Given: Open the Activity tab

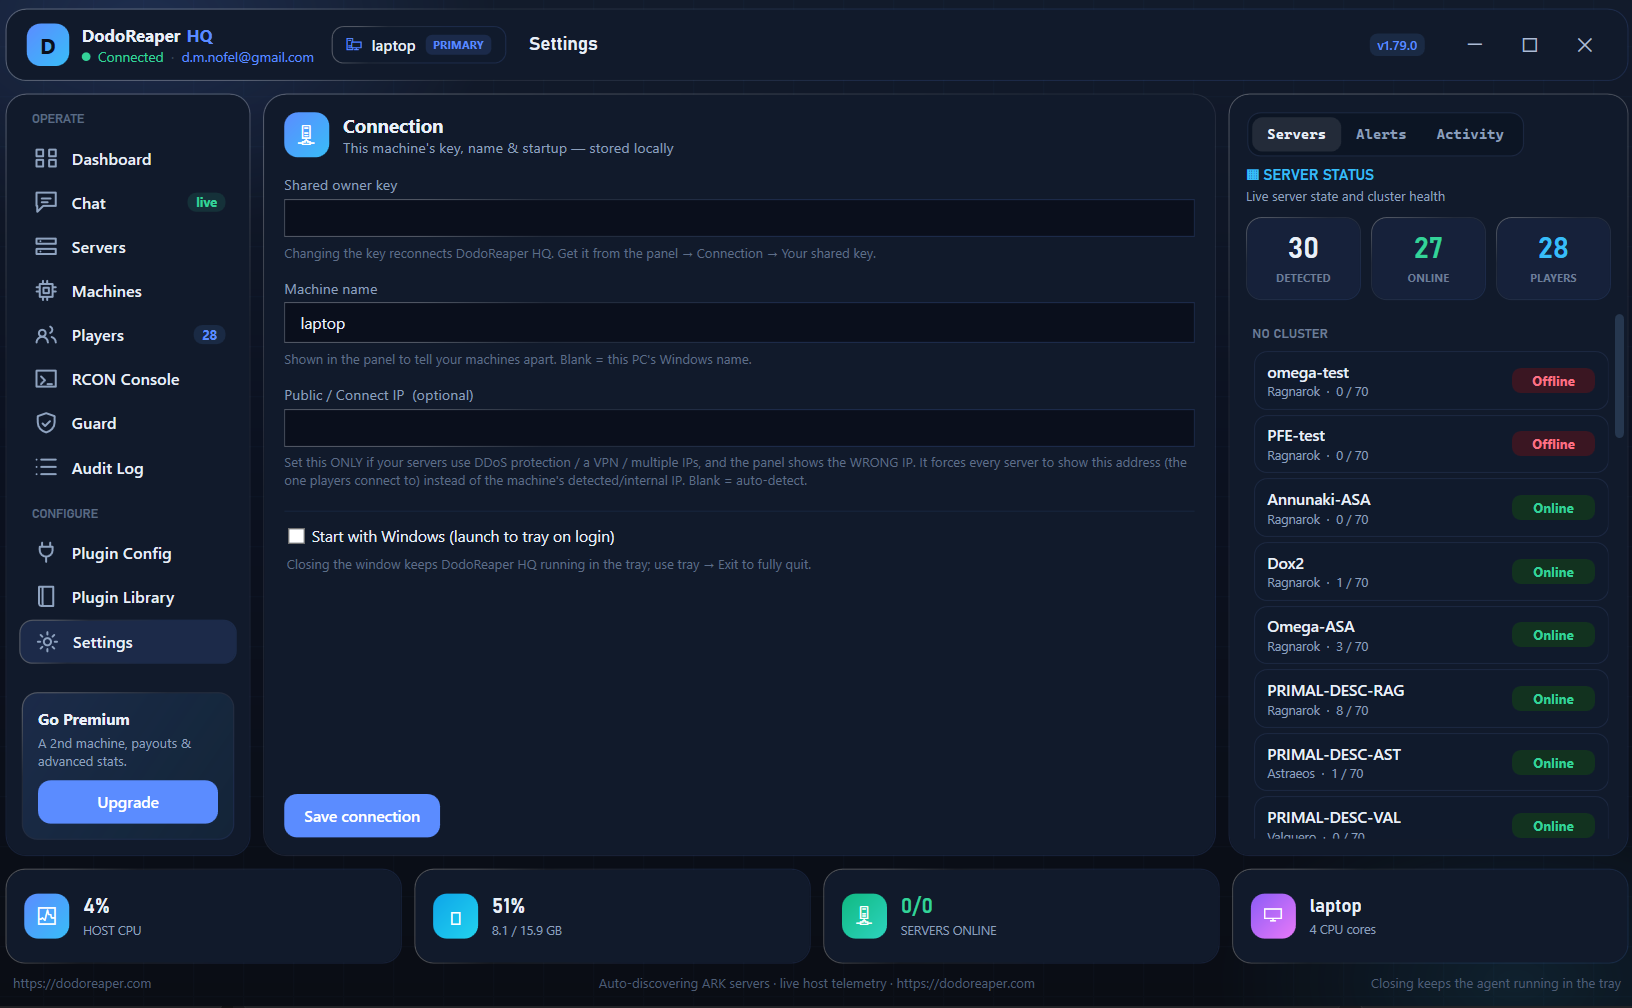Looking at the screenshot, I should point(1470,134).
